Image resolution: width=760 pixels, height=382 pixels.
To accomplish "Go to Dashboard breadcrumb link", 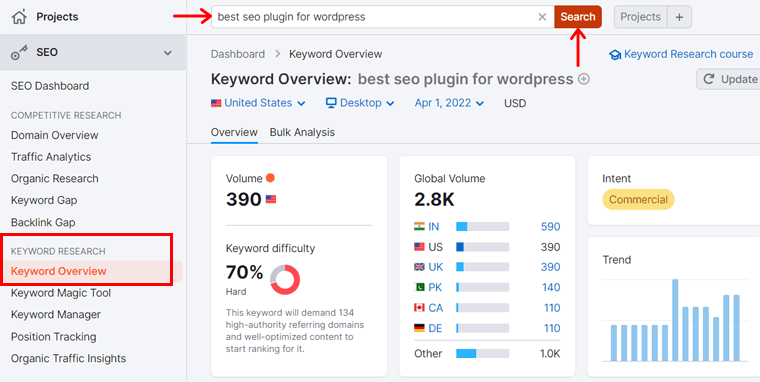I will click(x=238, y=54).
